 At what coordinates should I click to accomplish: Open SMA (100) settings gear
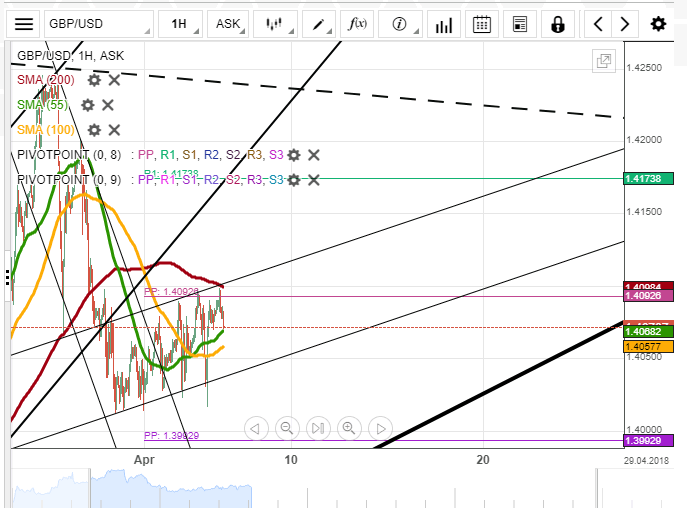[94, 130]
